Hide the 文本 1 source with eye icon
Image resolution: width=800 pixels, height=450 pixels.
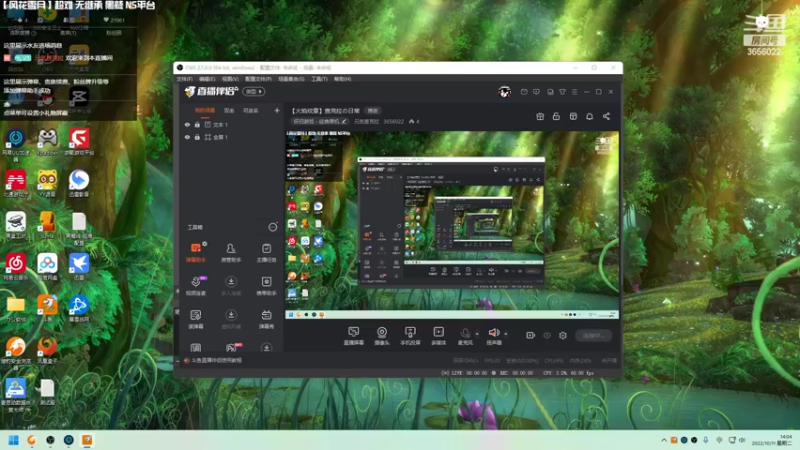point(187,124)
